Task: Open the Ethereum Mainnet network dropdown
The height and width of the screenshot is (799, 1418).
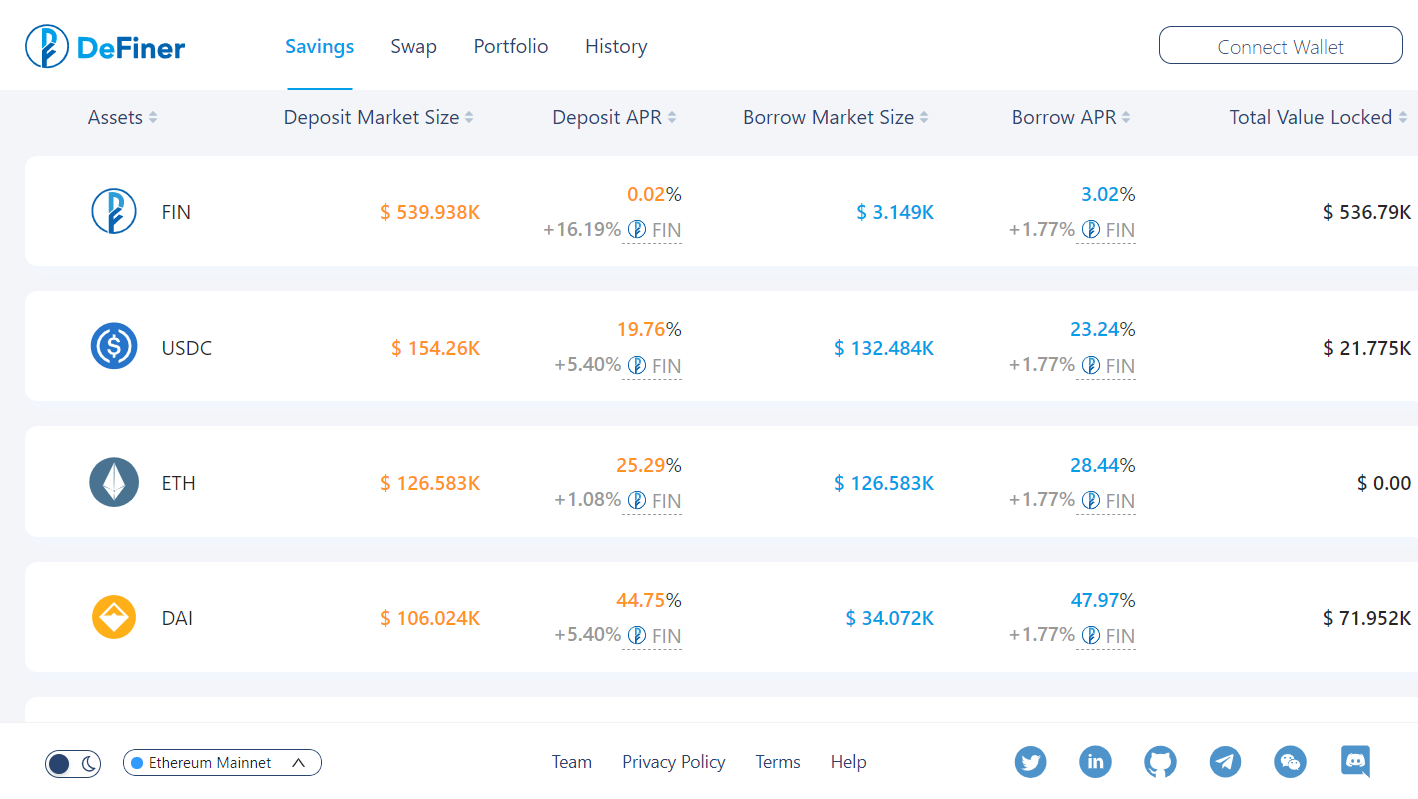Action: (222, 763)
